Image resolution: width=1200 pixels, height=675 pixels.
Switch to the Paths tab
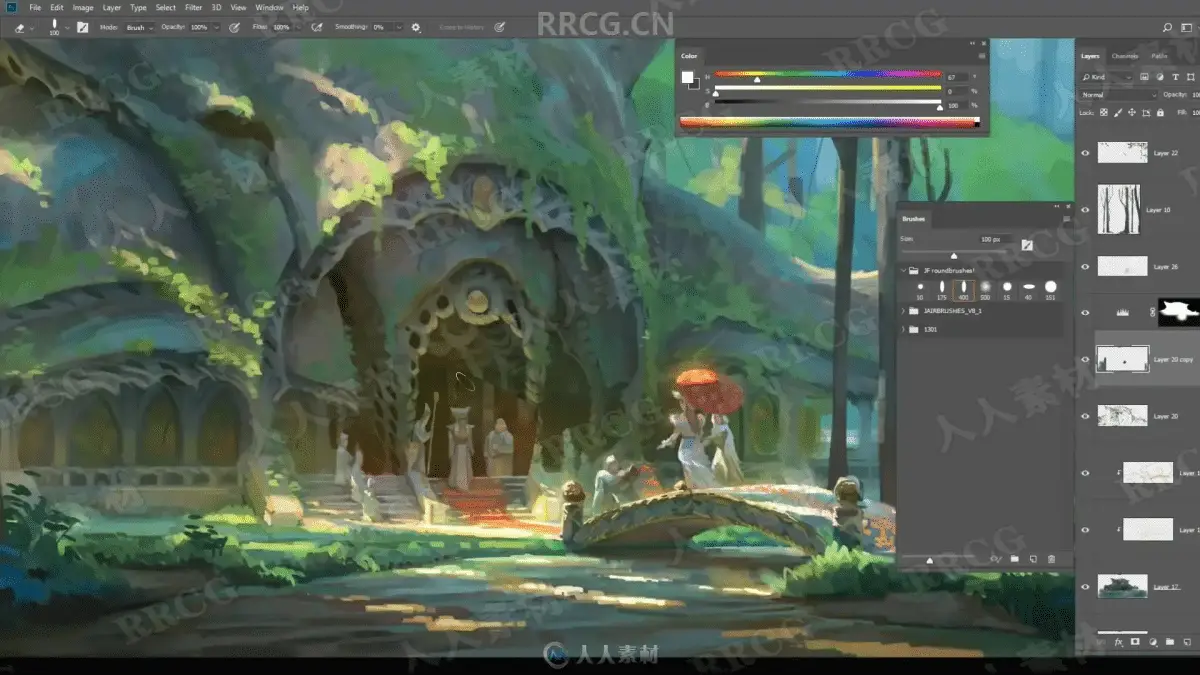click(1159, 56)
